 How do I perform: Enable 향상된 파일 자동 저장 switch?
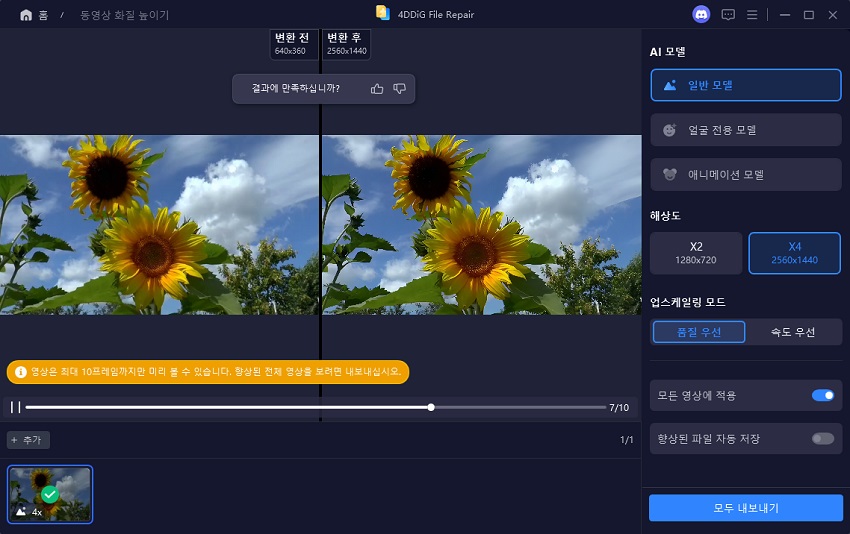coord(822,439)
